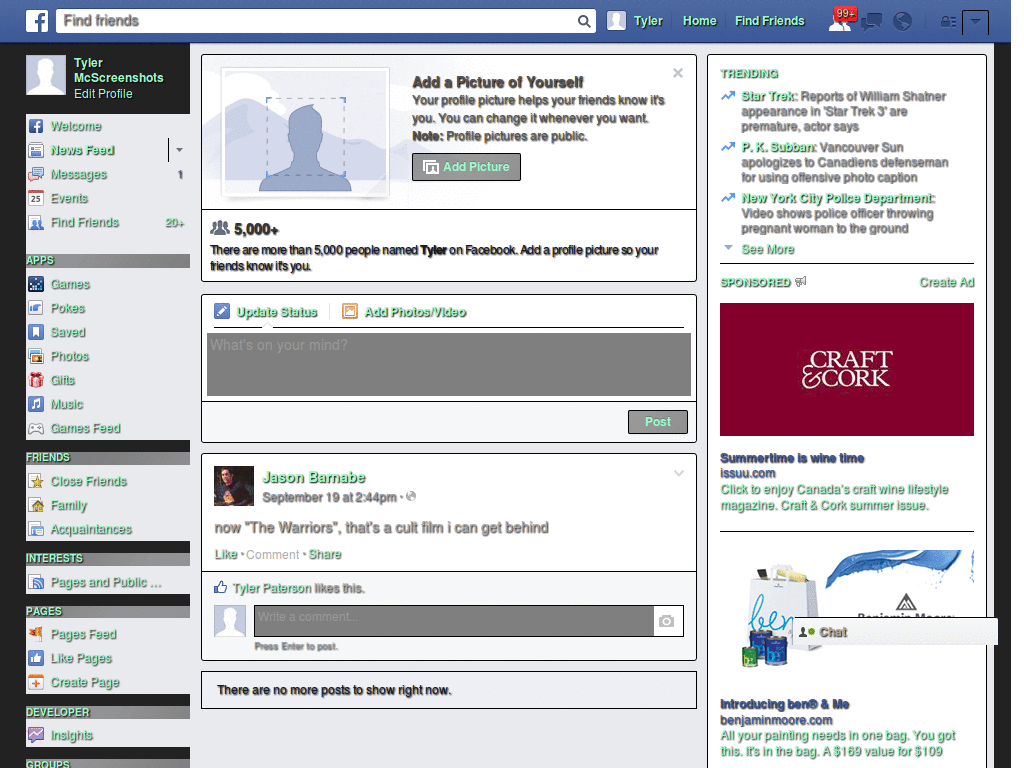The image size is (1024, 768).
Task: Click the Add Photos/Video icon
Action: [x=349, y=311]
